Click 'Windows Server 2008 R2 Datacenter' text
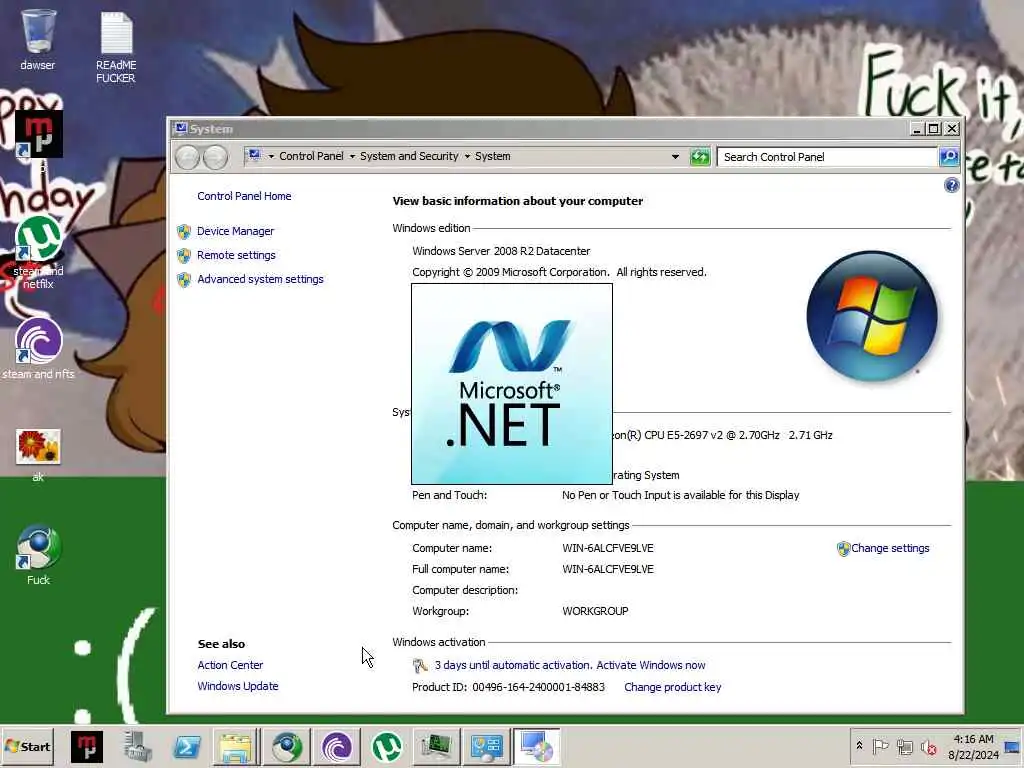The width and height of the screenshot is (1024, 768). pyautogui.click(x=501, y=251)
